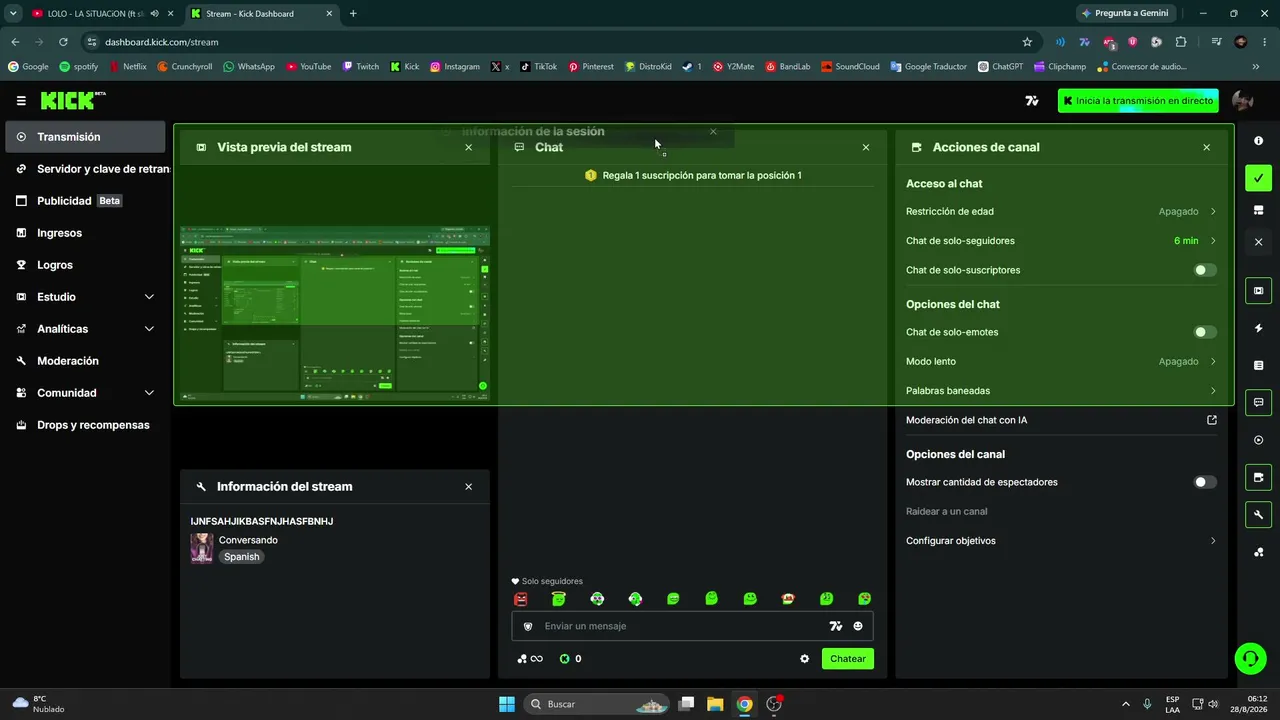Focus the Enviar un mensaje chat field

pos(692,626)
